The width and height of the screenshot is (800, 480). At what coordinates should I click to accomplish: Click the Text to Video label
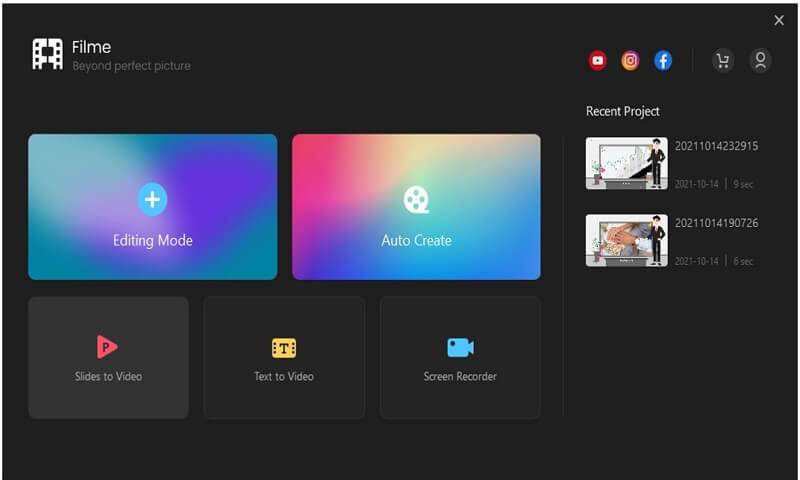point(284,376)
